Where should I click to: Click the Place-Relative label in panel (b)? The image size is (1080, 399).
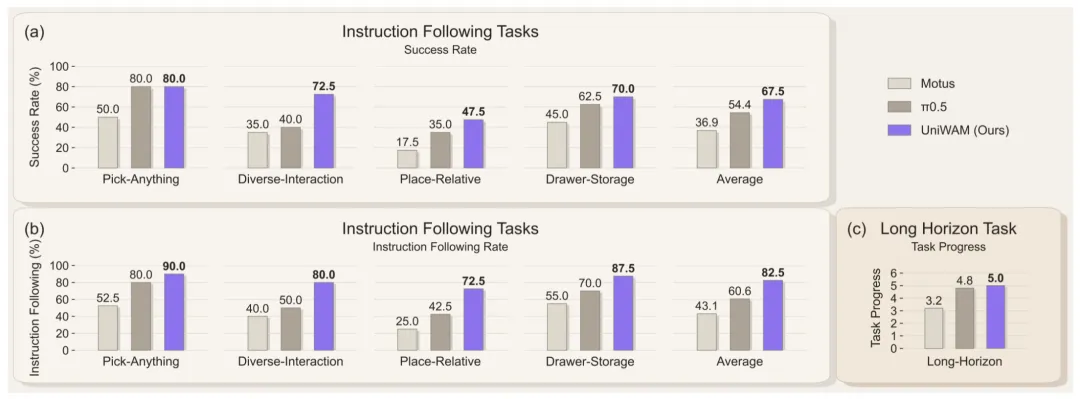tap(441, 362)
